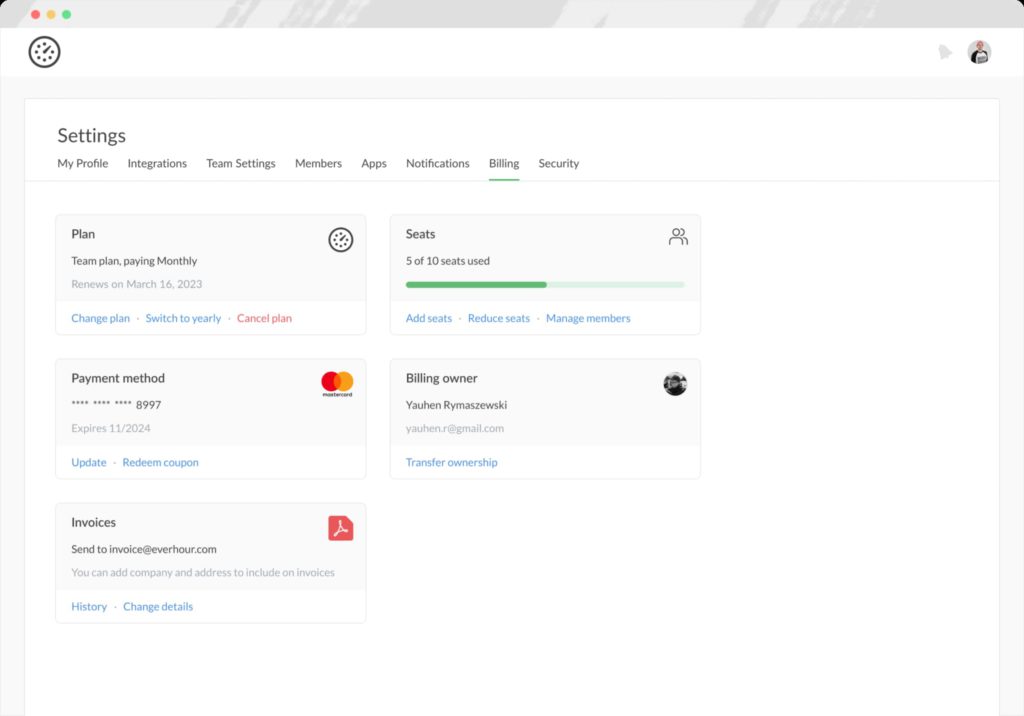Go to the Team Settings tab
Viewport: 1024px width, 716px height.
click(x=240, y=163)
